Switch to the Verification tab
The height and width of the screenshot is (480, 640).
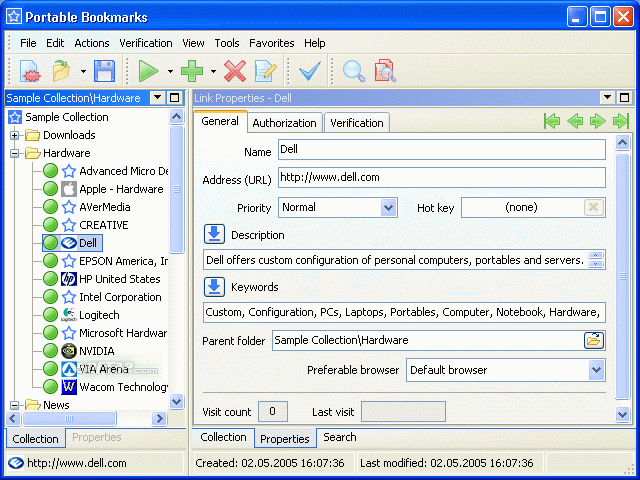click(357, 123)
